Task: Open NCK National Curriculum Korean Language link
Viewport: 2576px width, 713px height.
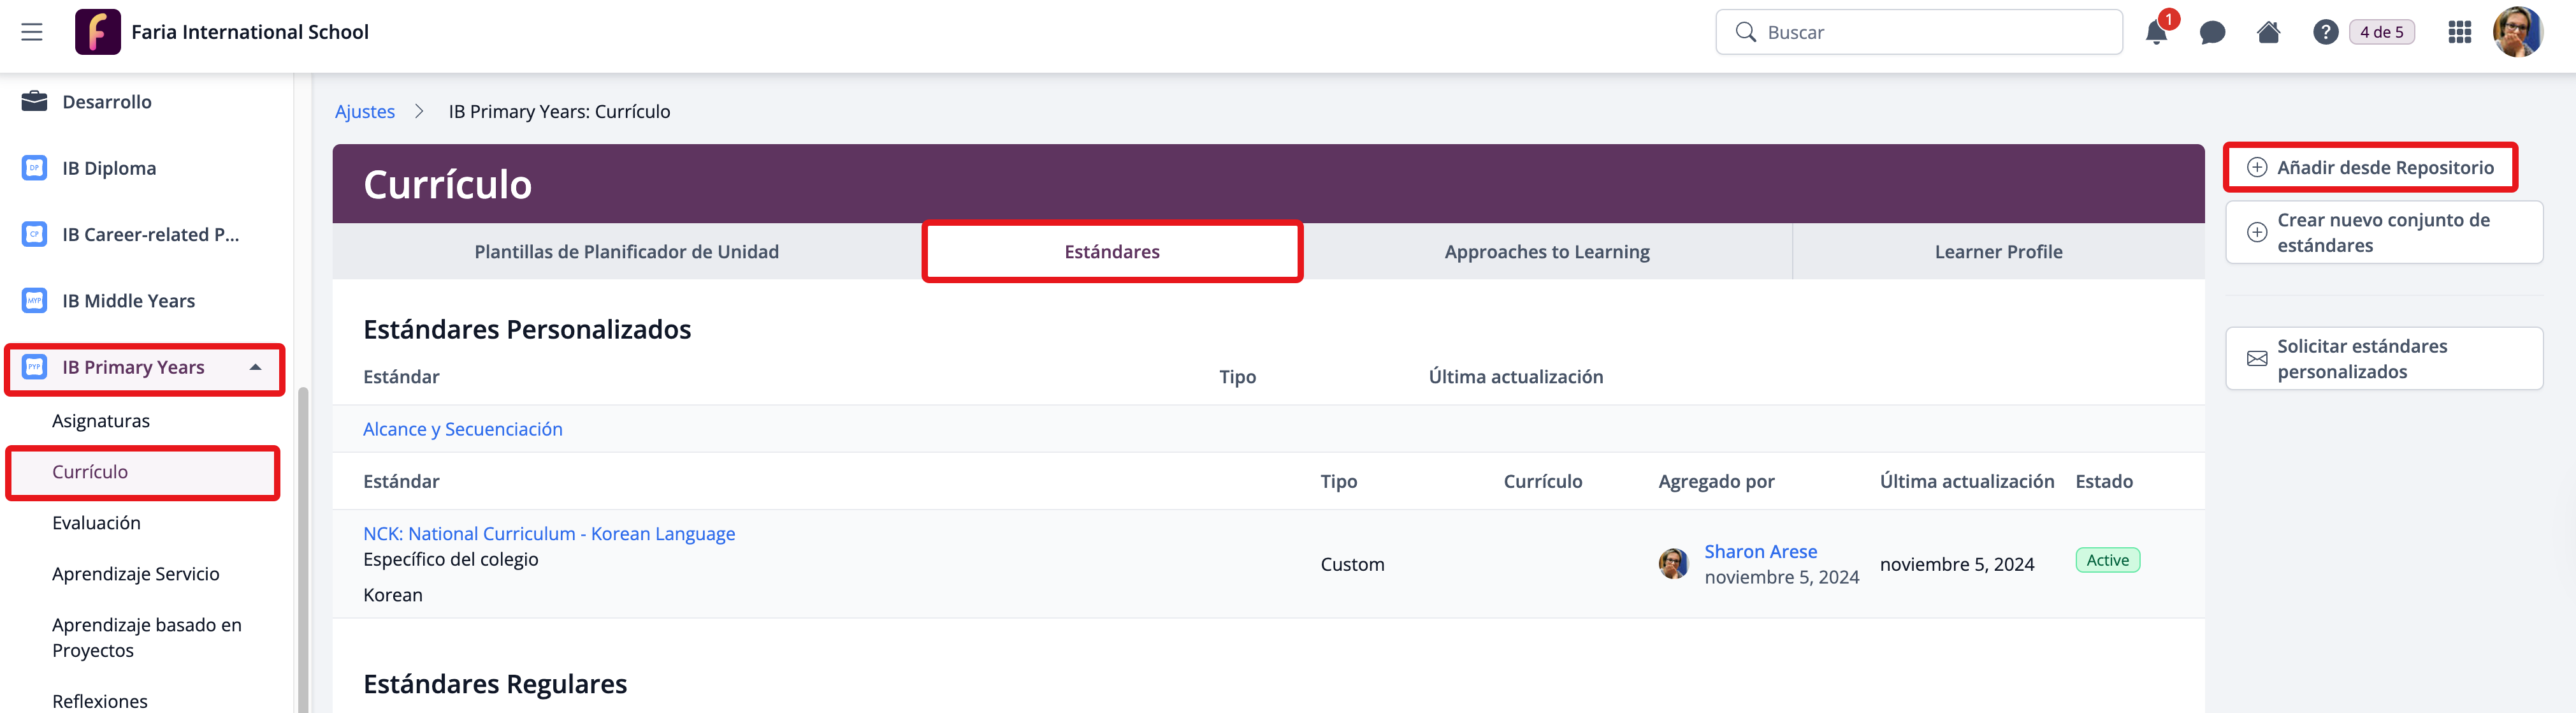Action: tap(548, 534)
